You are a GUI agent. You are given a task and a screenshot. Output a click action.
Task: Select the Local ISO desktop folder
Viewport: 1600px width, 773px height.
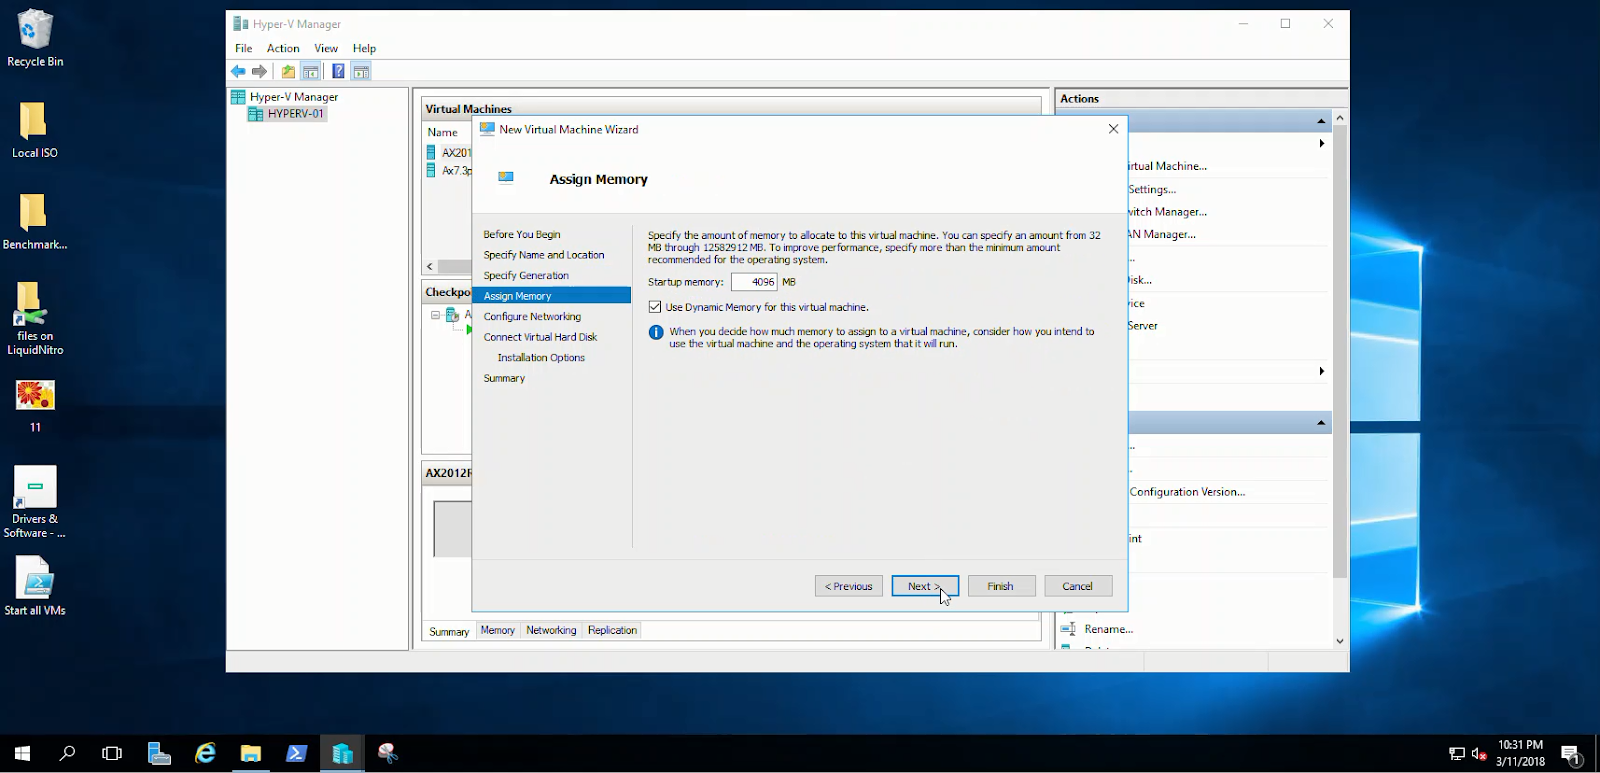pos(35,130)
